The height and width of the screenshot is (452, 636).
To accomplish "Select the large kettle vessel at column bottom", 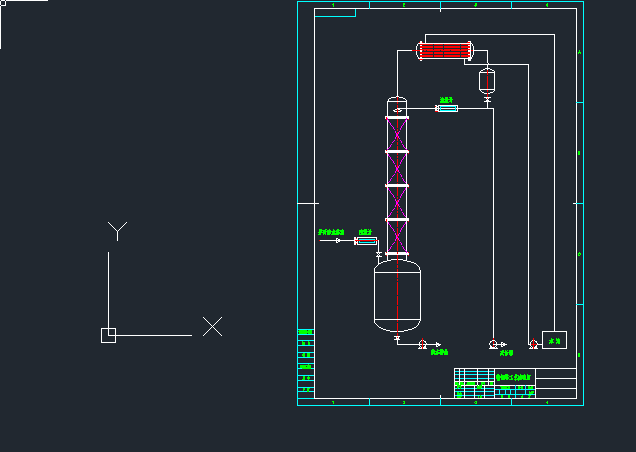I will pyautogui.click(x=397, y=295).
